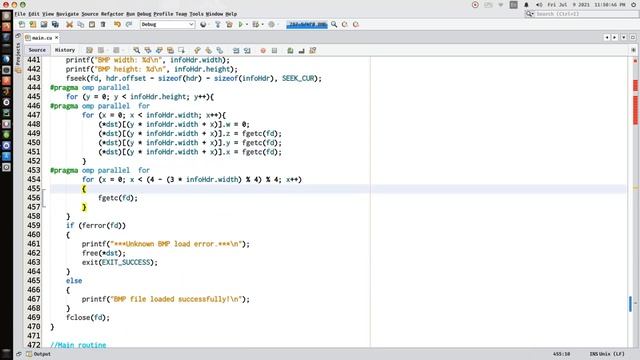Close the main.cu tab

[x=56, y=38]
